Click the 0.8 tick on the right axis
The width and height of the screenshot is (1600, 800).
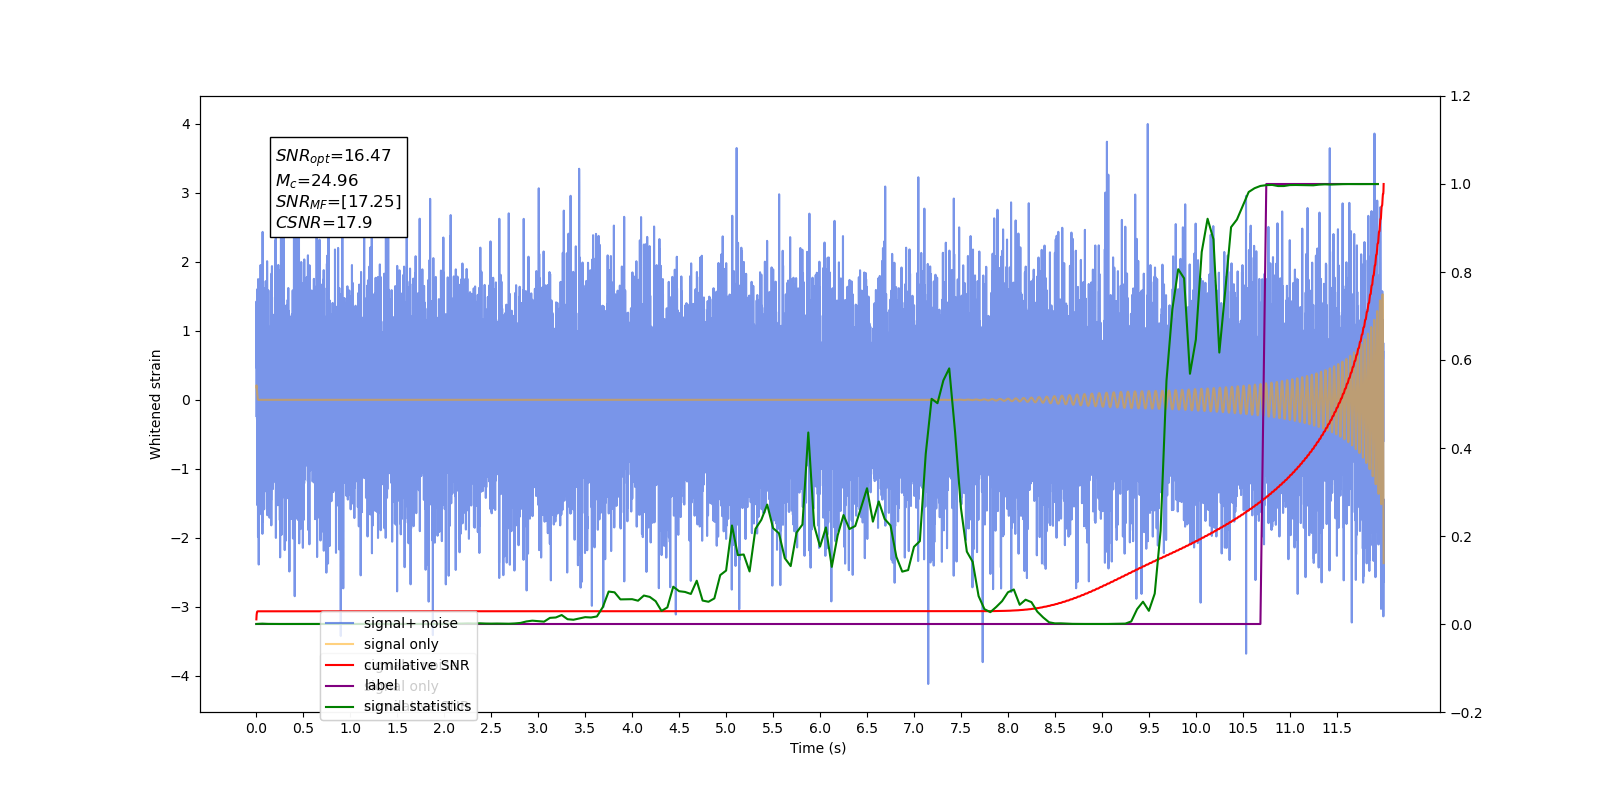tap(1461, 272)
